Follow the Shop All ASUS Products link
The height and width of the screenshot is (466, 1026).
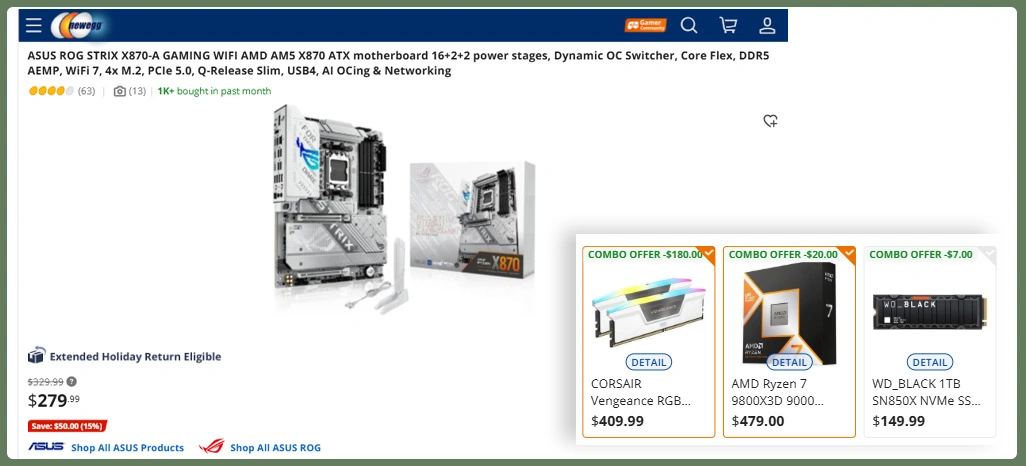pyautogui.click(x=127, y=448)
